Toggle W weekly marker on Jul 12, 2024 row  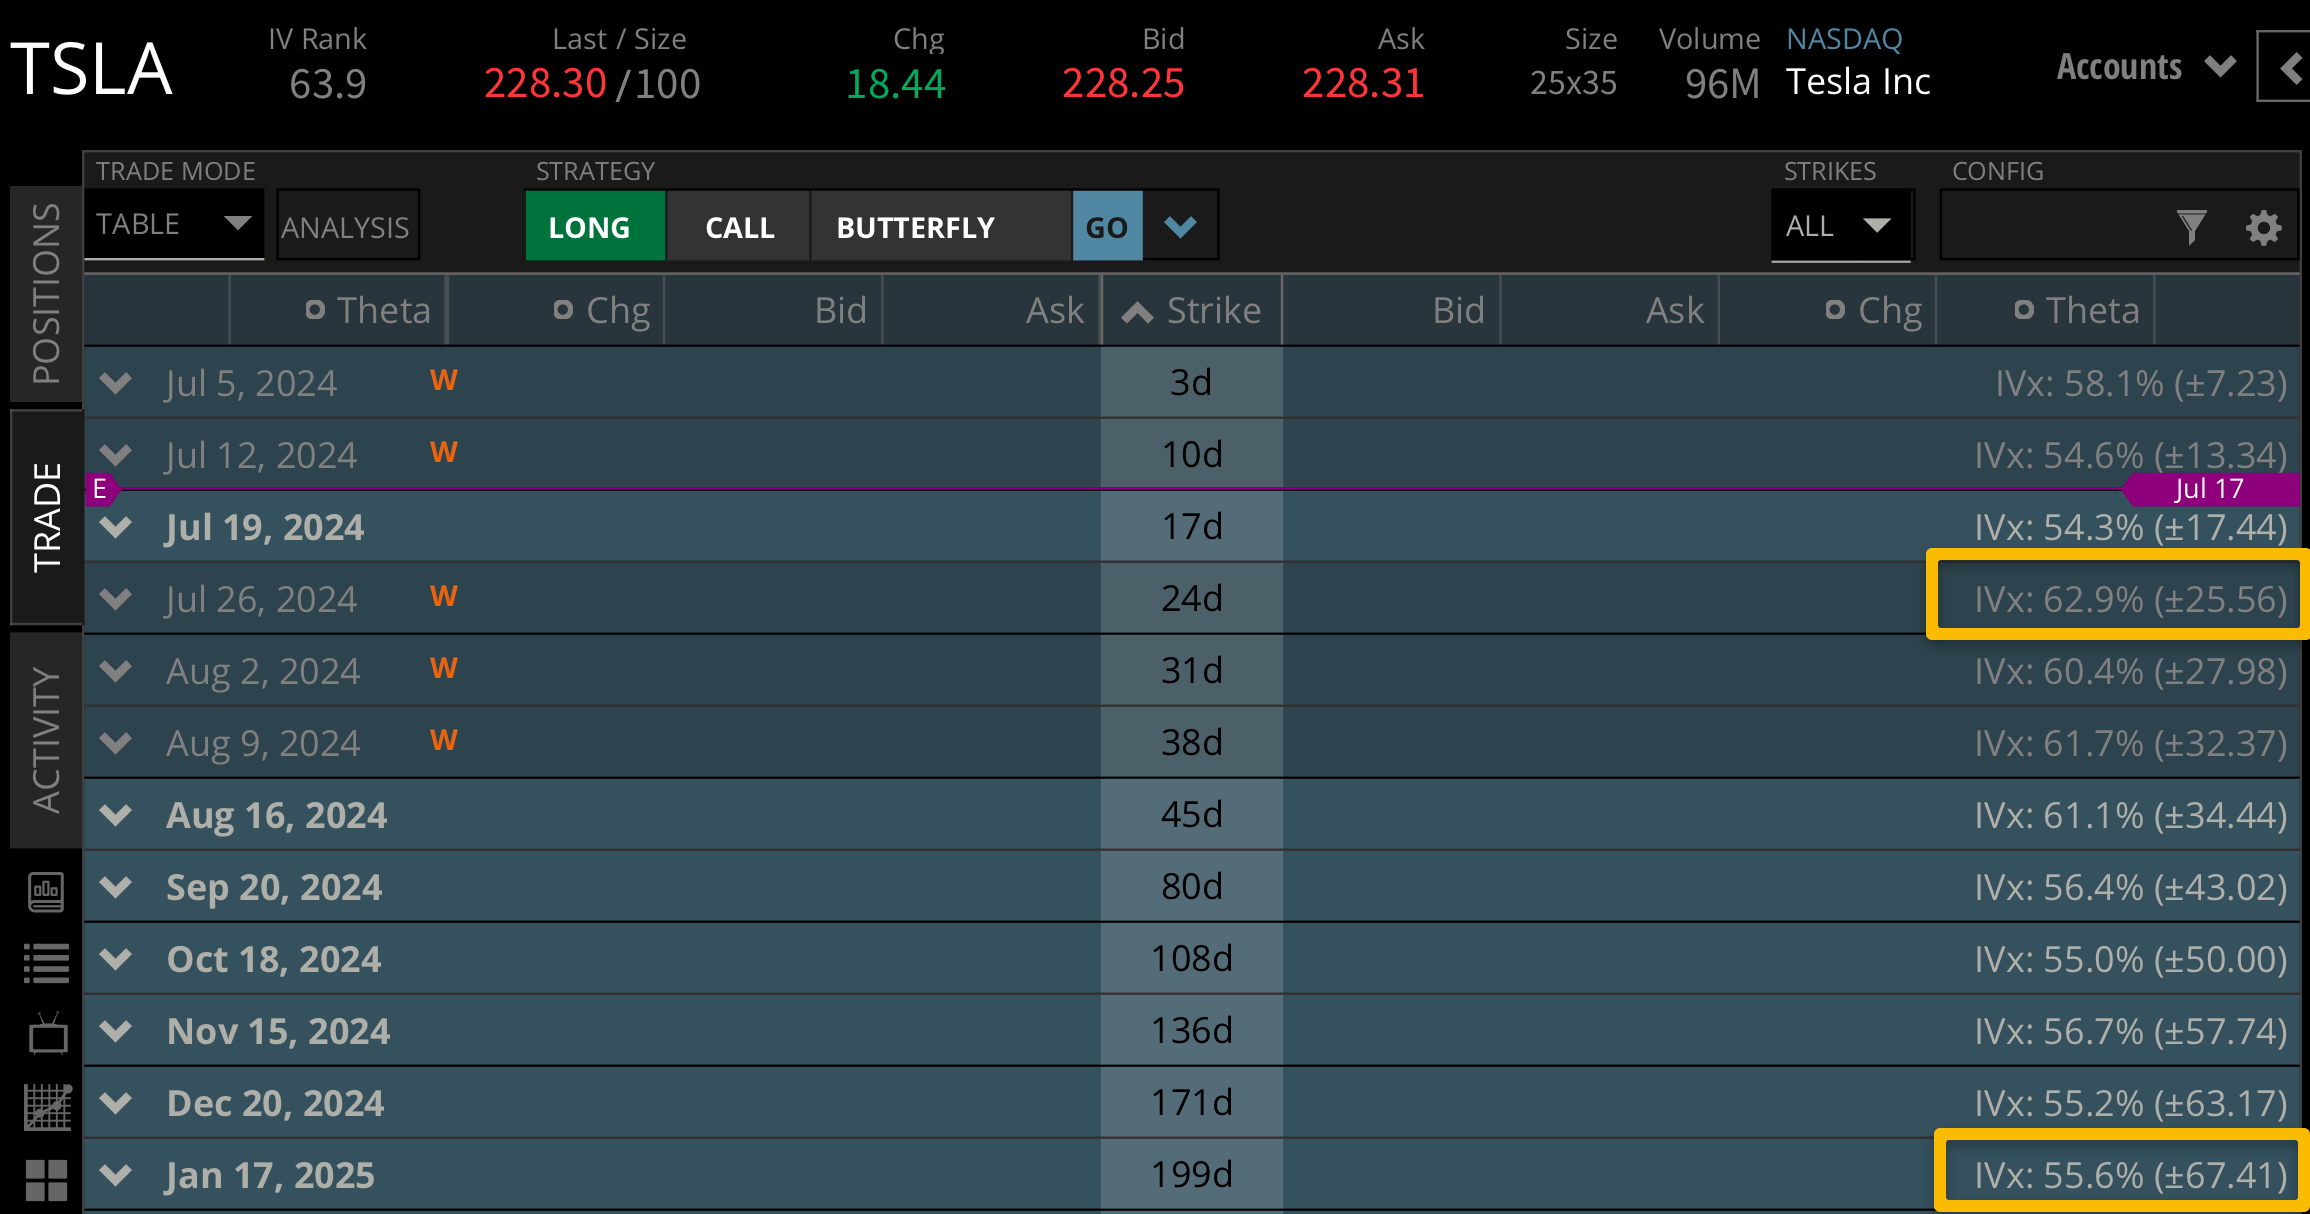(444, 452)
